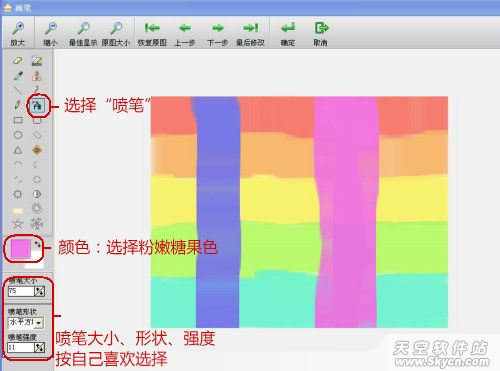Click the spray size field showing 75
This screenshot has height=371, width=500.
(x=21, y=291)
